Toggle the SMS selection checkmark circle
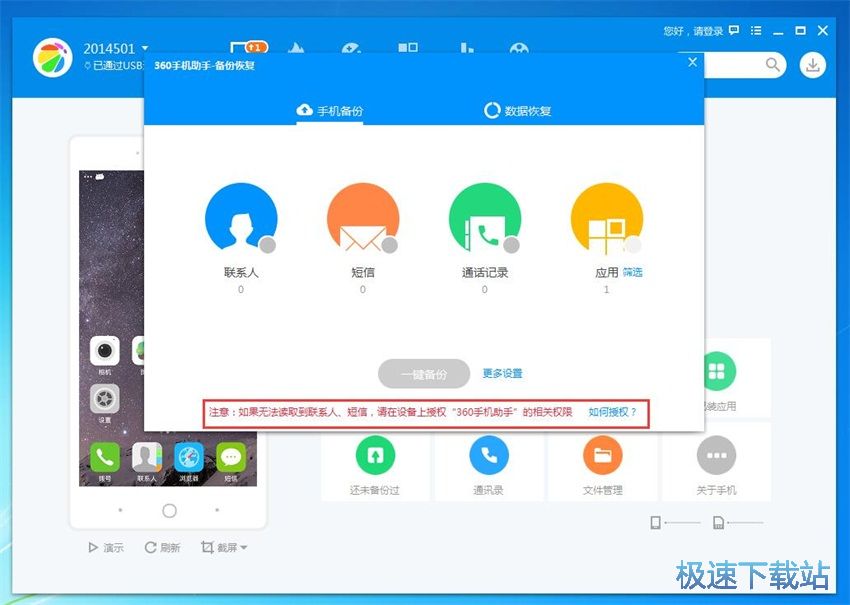 point(389,245)
